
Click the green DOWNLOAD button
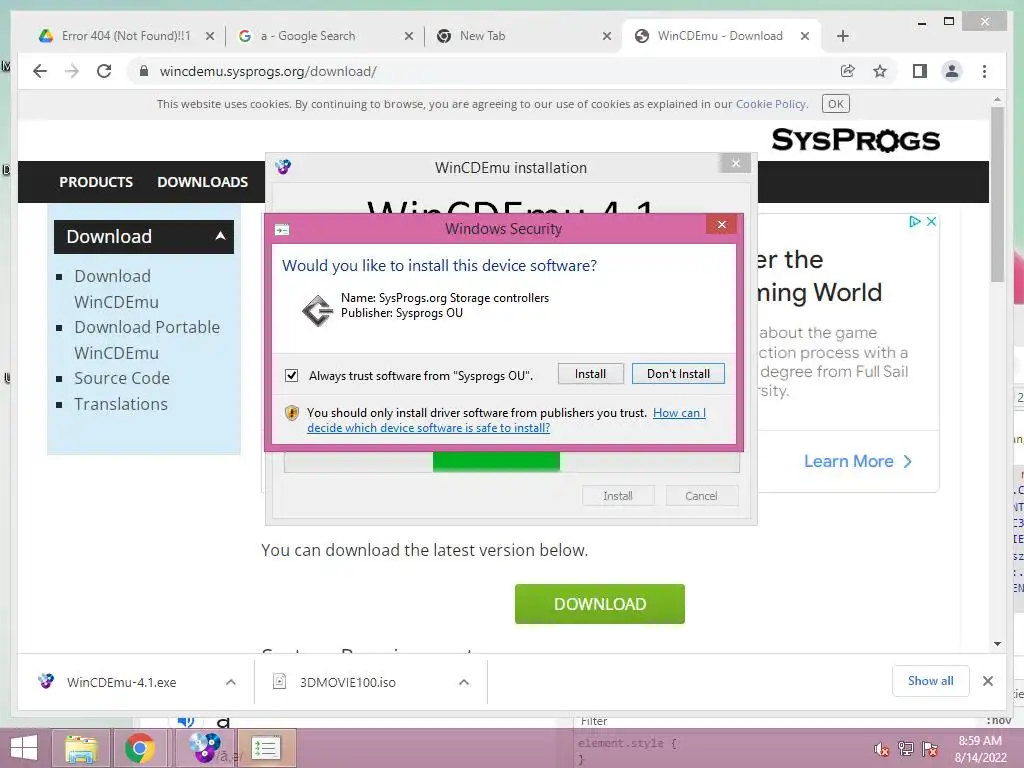(600, 604)
